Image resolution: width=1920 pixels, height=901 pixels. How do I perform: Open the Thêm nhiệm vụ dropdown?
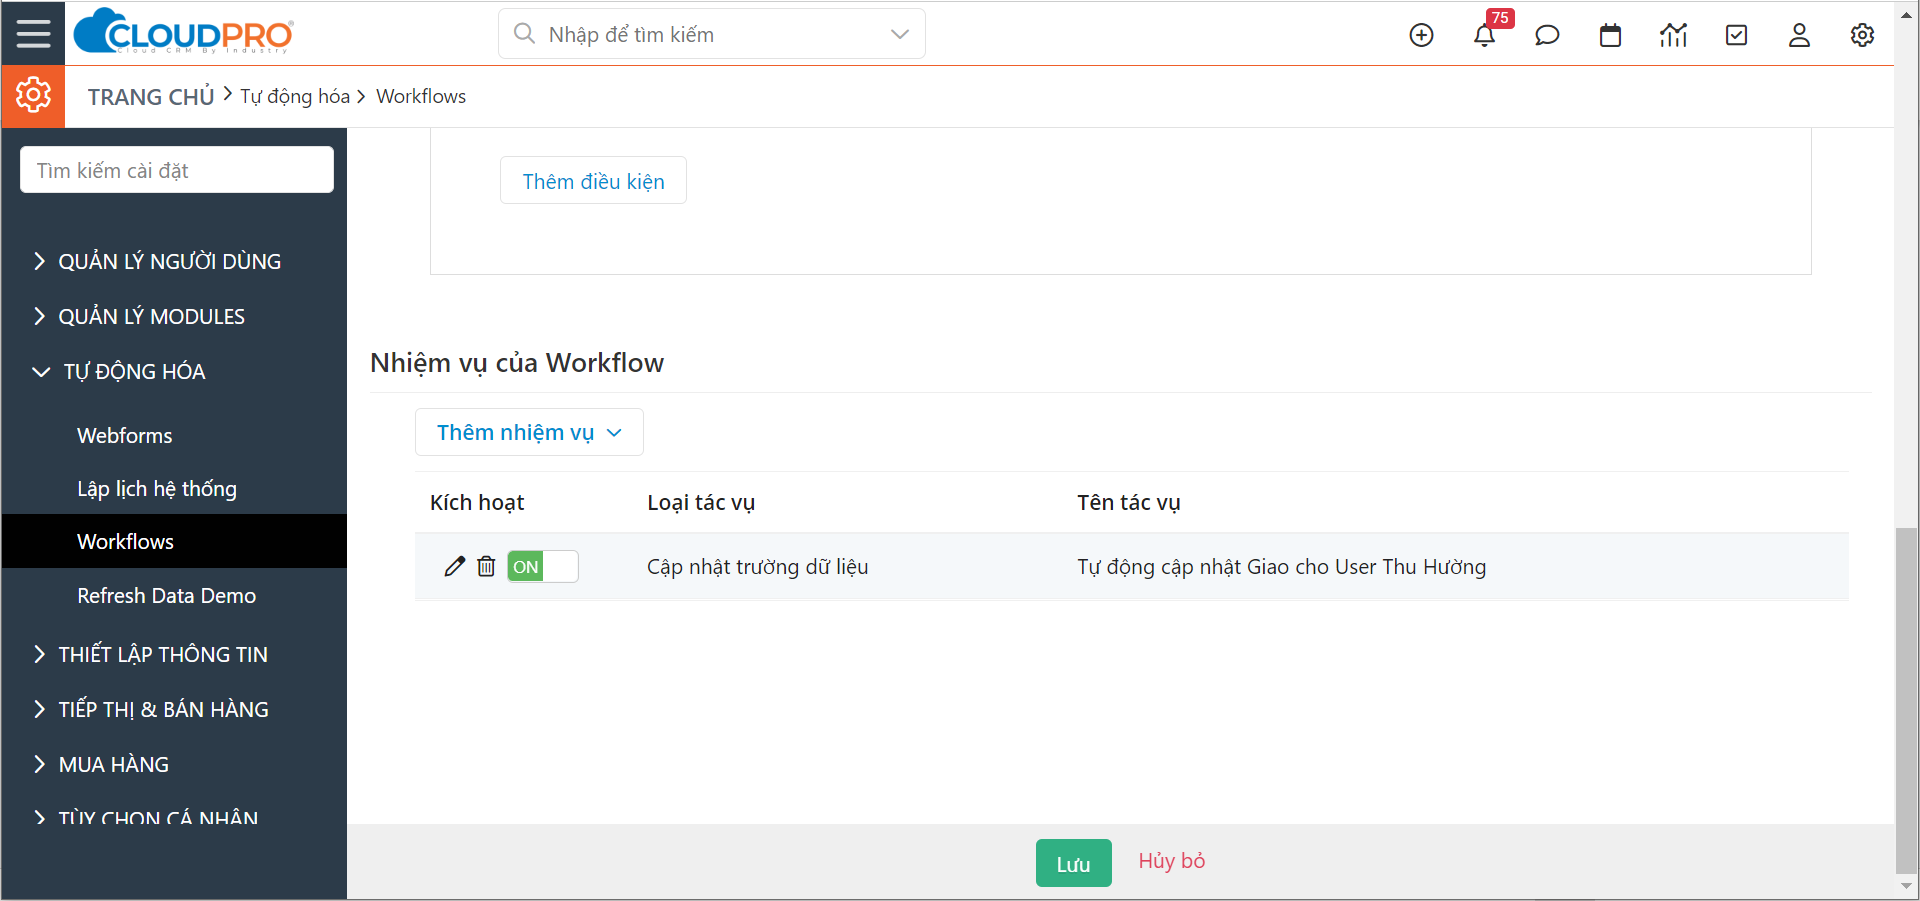click(529, 432)
